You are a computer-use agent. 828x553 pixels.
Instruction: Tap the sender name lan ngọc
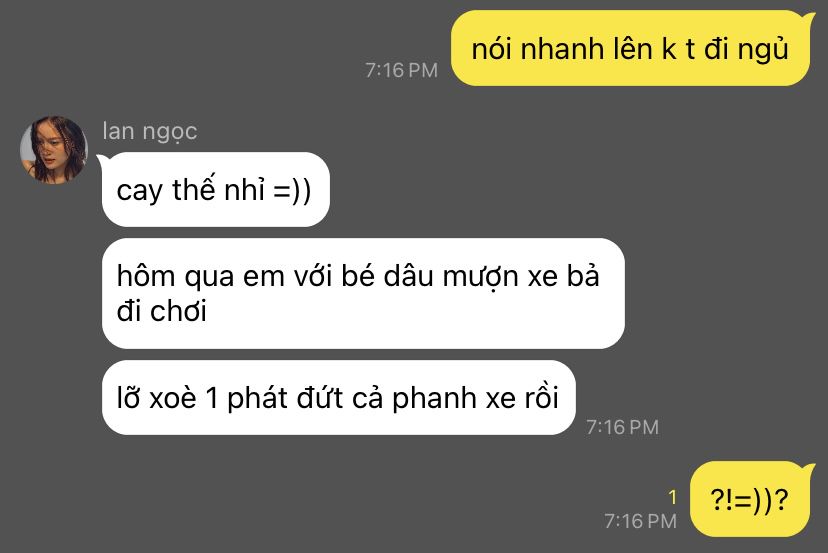tap(149, 132)
